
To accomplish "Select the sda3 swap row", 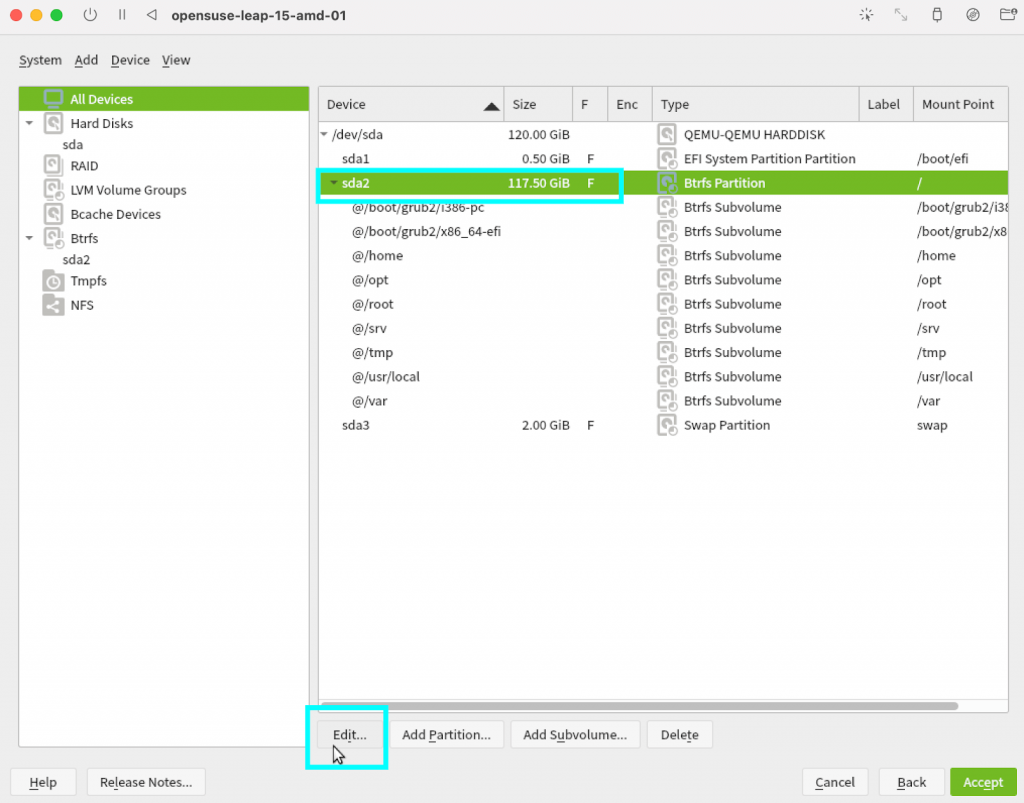I will [664, 425].
